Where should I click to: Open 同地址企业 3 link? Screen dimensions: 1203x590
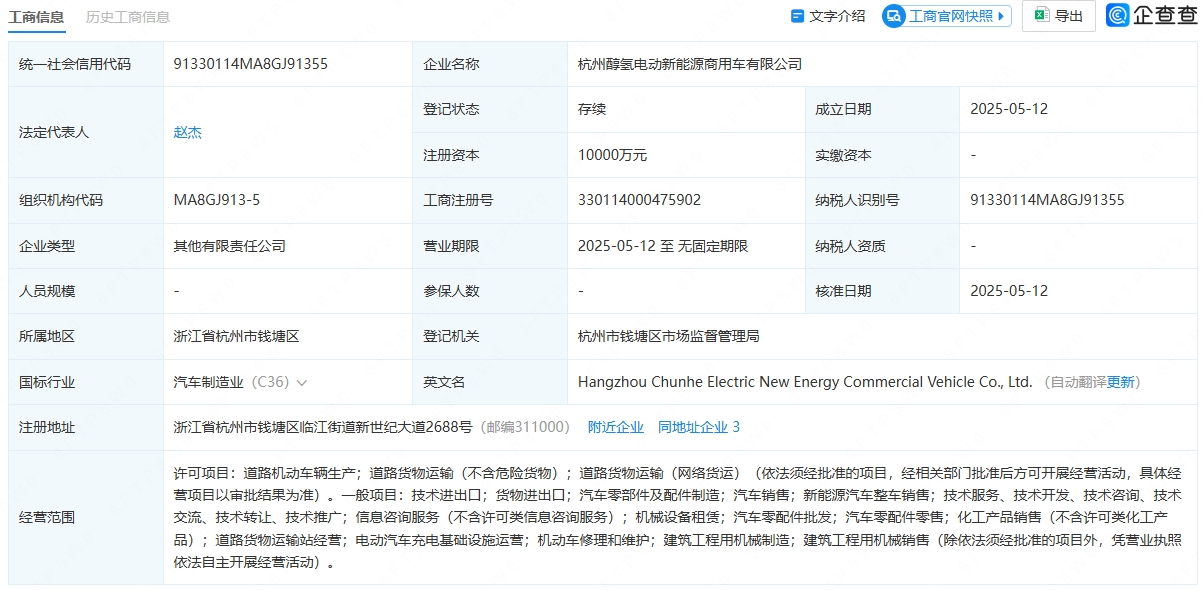[x=699, y=427]
